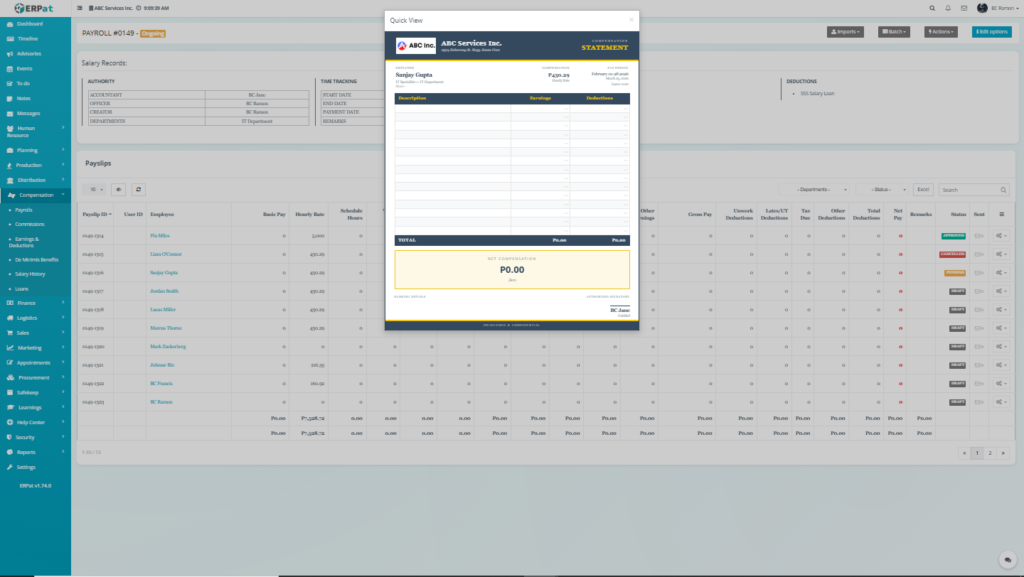Open the BC Ramon user avatar menu

[997, 8]
